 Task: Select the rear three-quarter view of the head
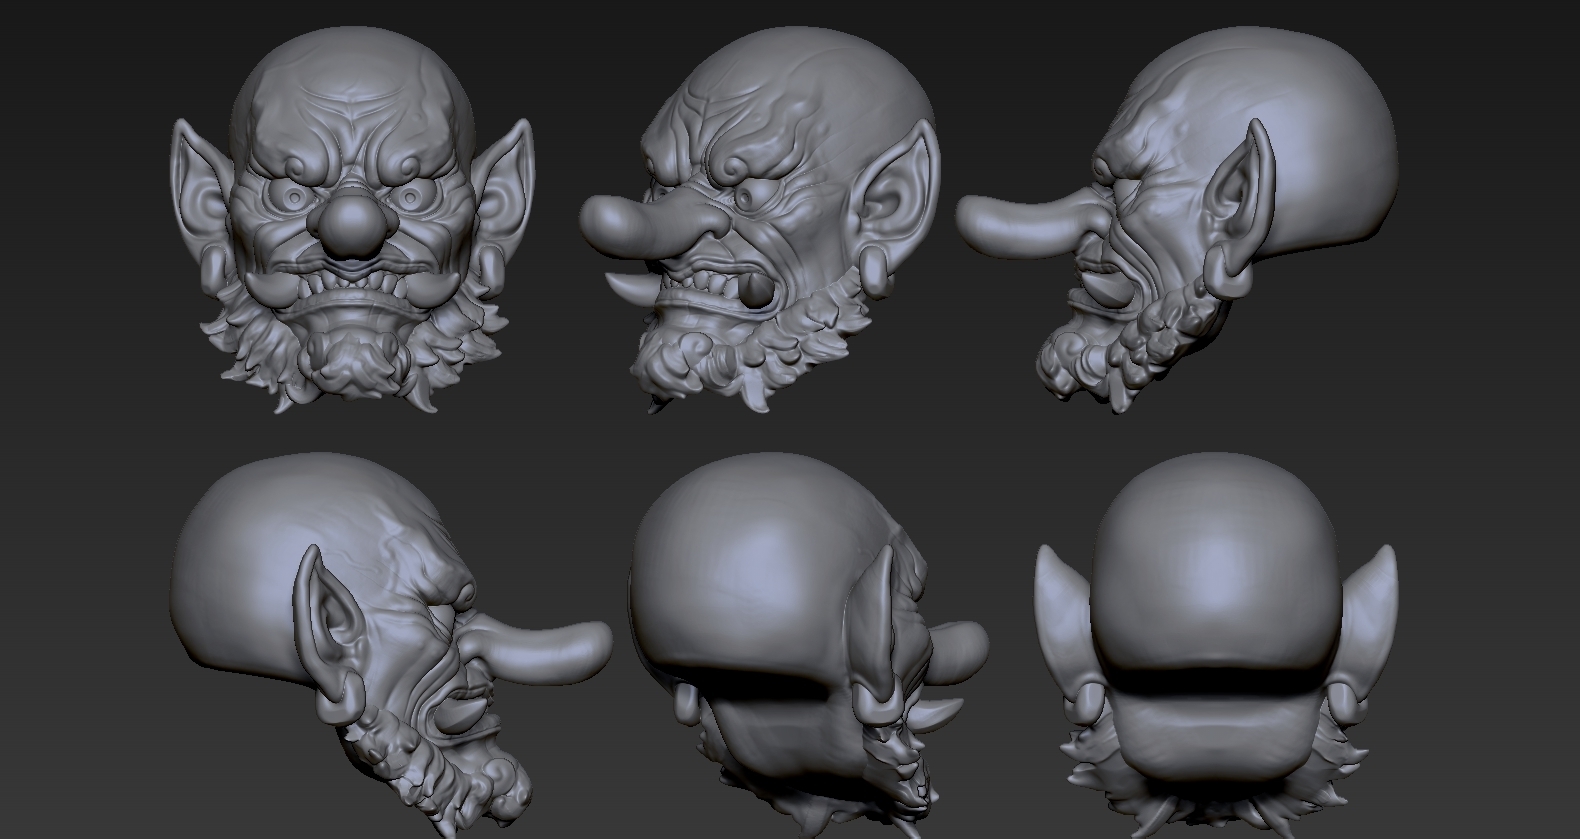(x=809, y=645)
